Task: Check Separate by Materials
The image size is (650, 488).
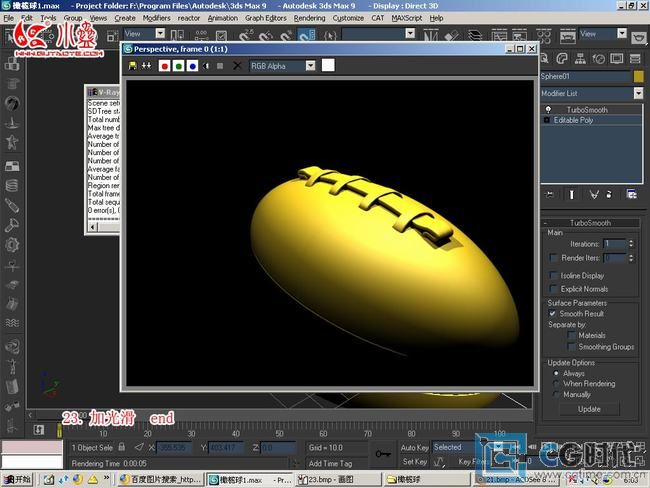Action: (x=572, y=335)
